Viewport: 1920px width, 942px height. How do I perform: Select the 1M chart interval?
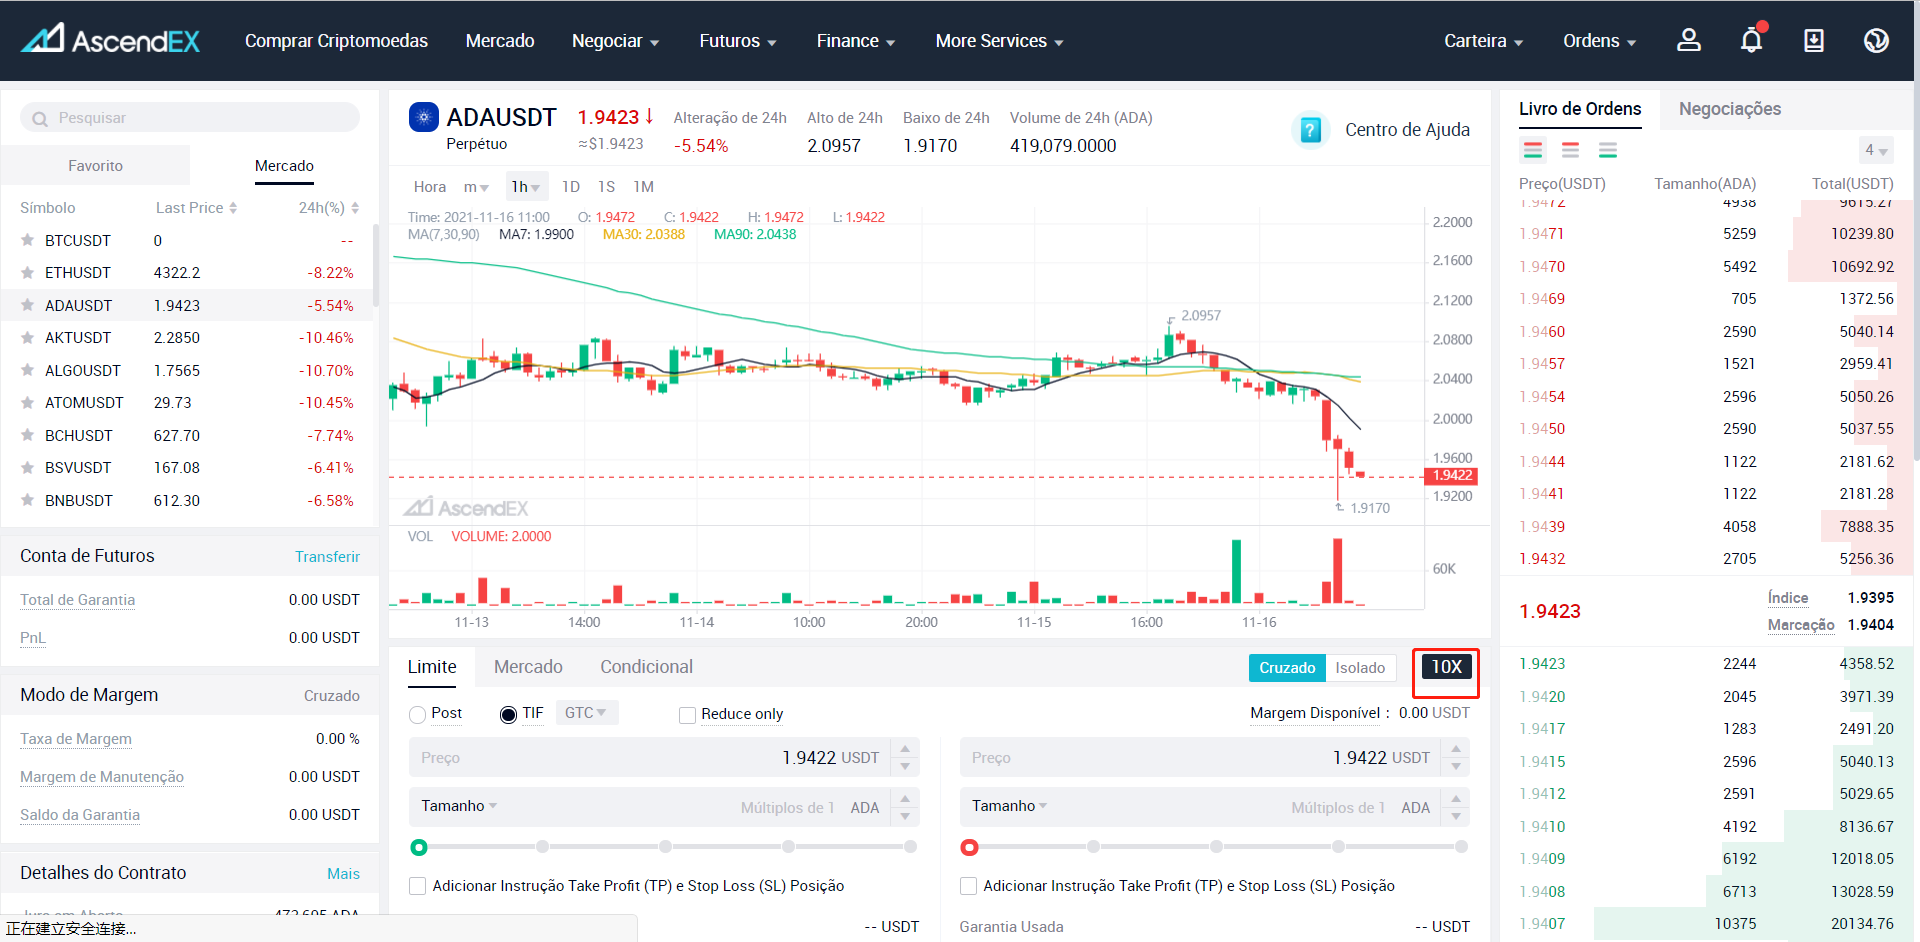(x=643, y=187)
